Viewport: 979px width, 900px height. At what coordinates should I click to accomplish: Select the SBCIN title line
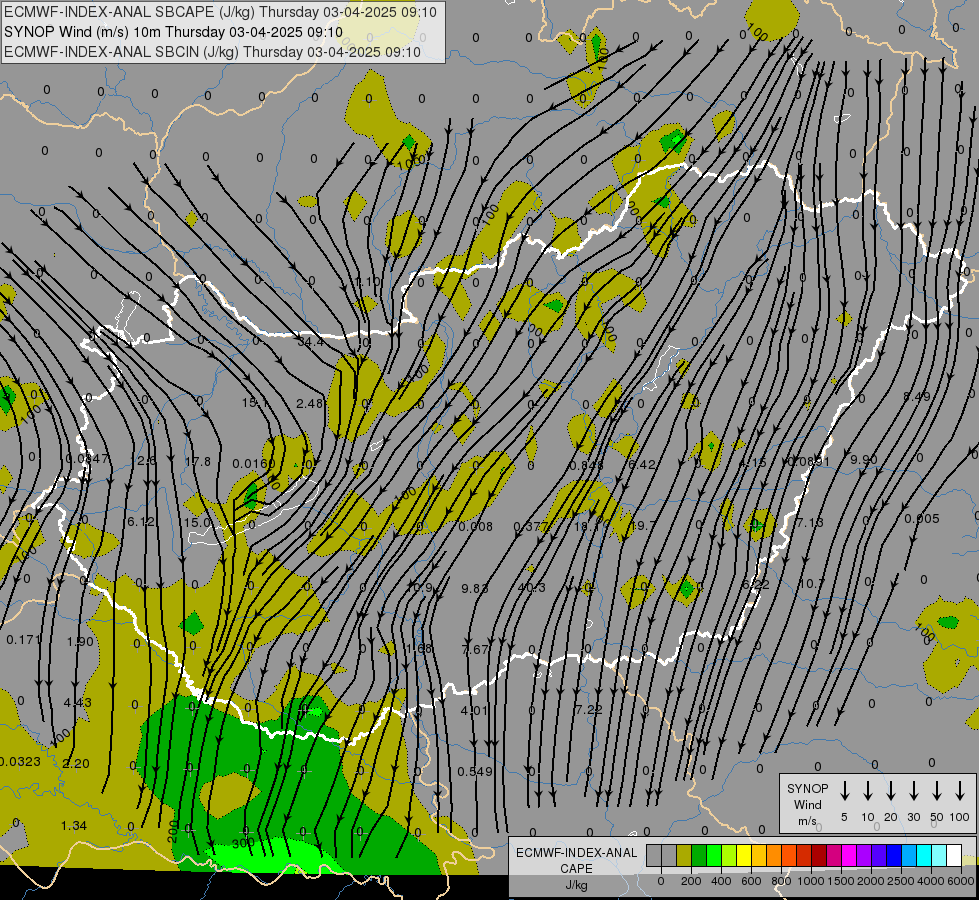212,52
